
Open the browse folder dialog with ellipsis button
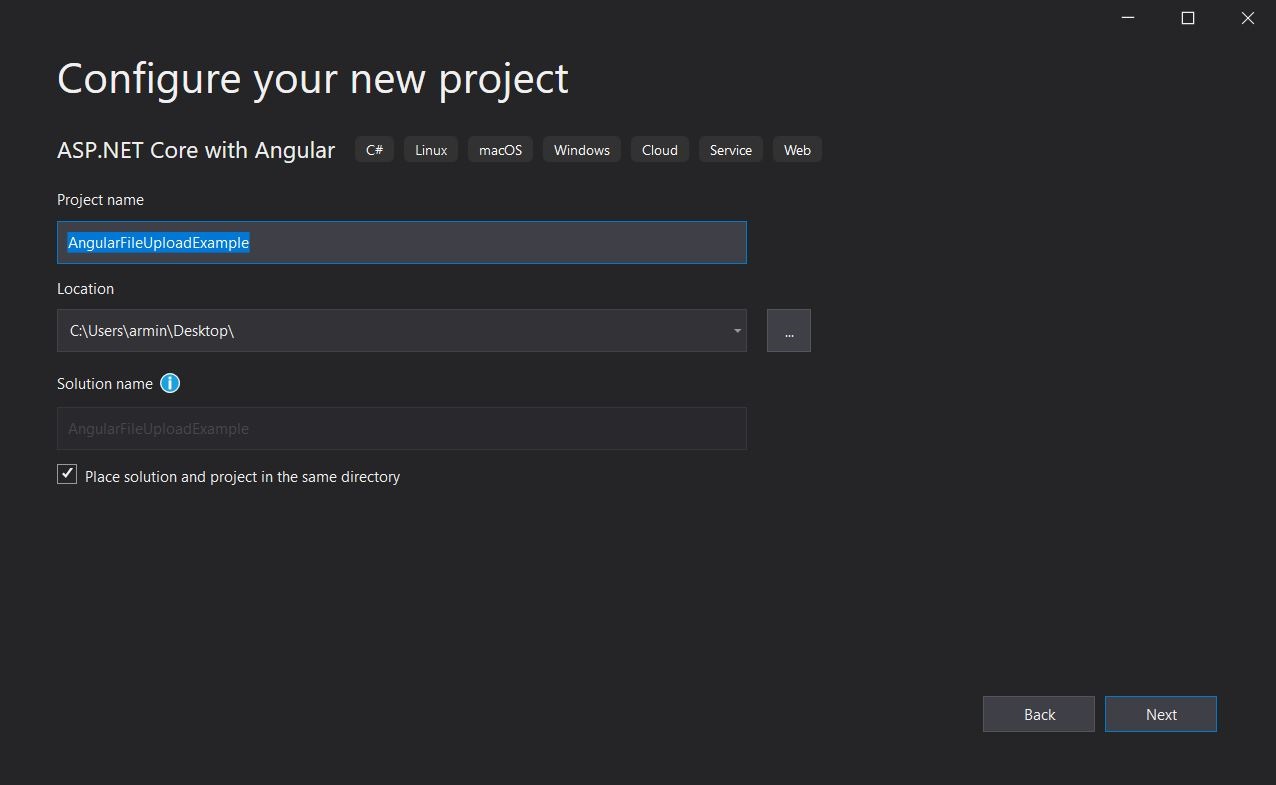point(789,330)
